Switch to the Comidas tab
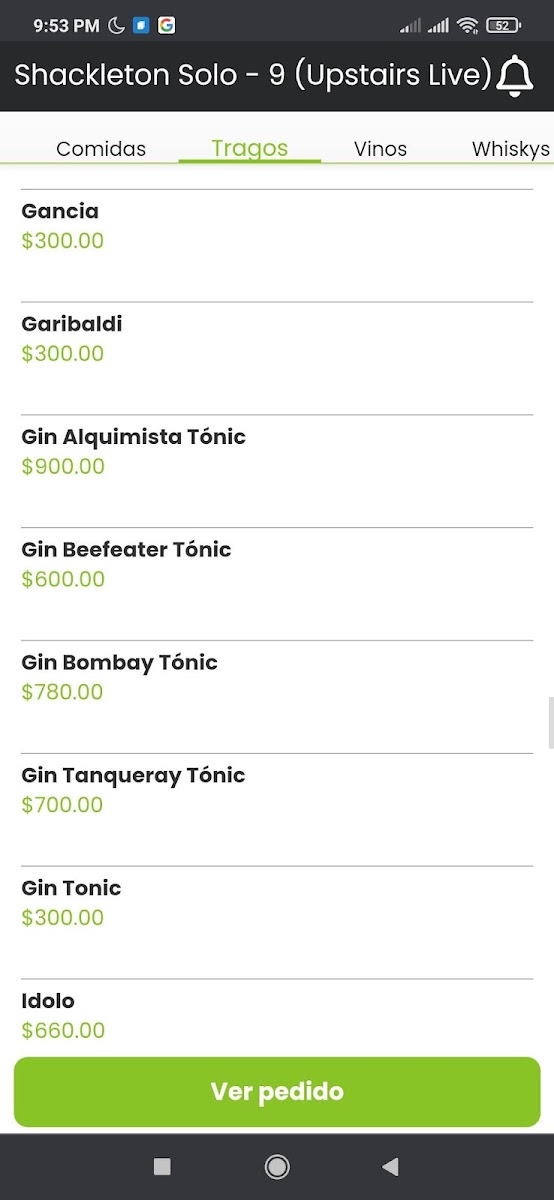Image resolution: width=554 pixels, height=1200 pixels. [x=101, y=149]
